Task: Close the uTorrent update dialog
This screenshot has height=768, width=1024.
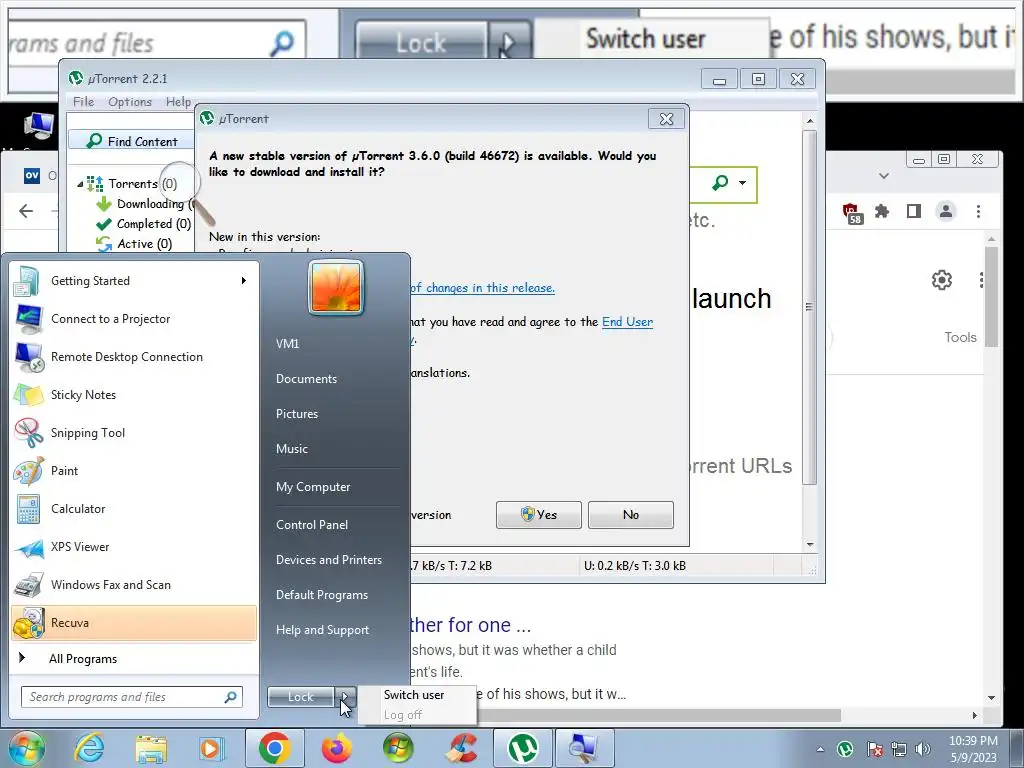Action: pyautogui.click(x=666, y=119)
